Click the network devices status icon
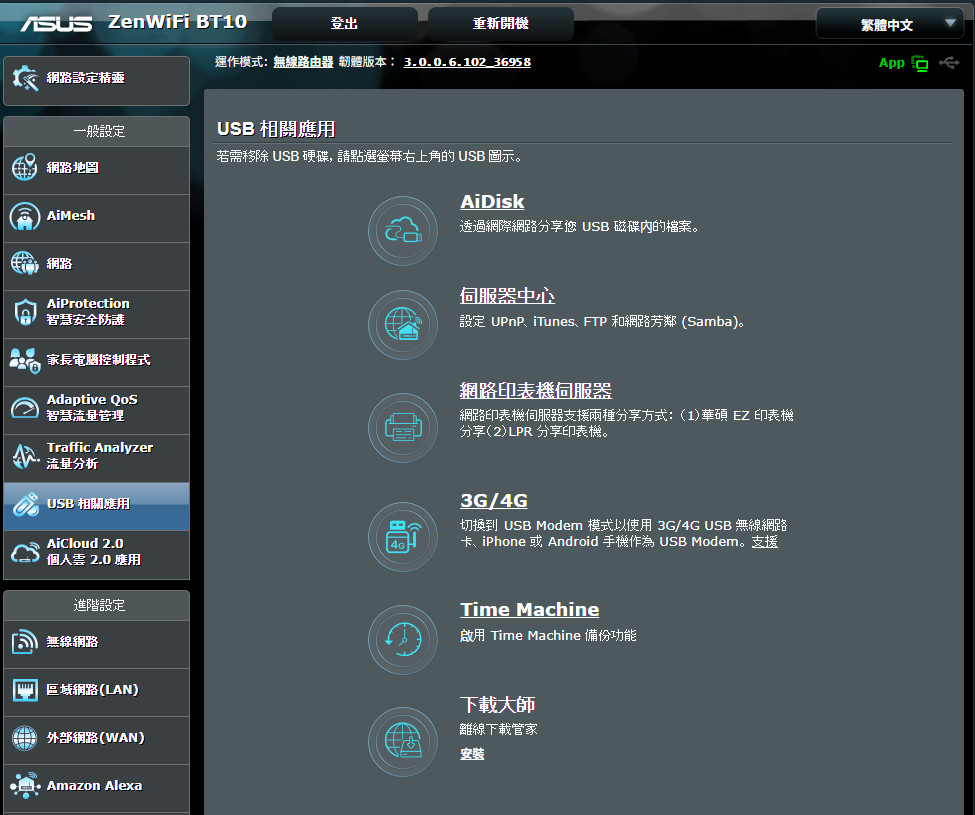The width and height of the screenshot is (975, 815). 920,63
